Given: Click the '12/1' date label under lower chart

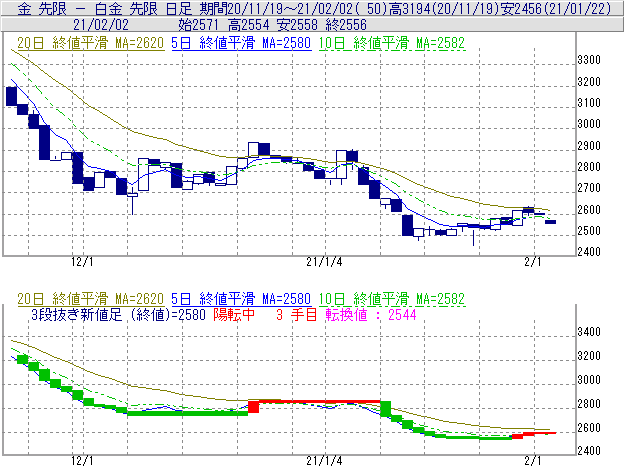Looking at the screenshot, I should tap(82, 461).
